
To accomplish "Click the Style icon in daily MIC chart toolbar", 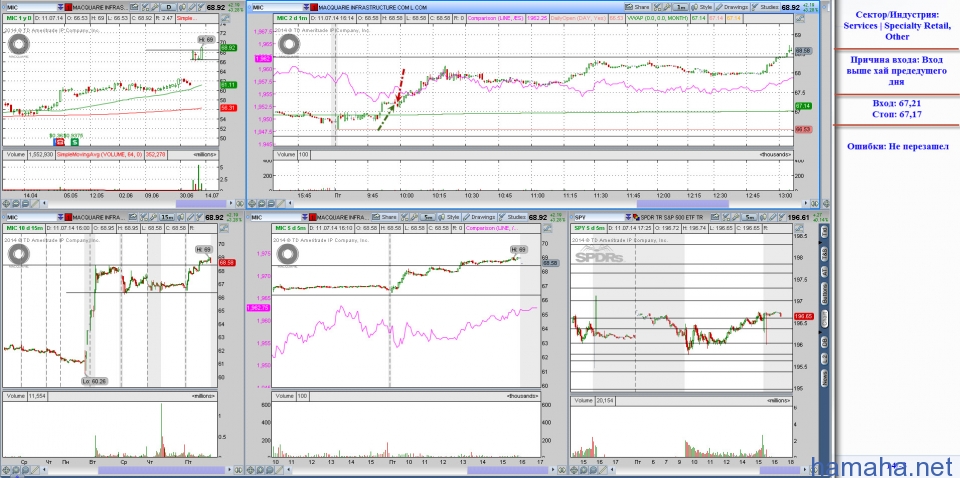I will tap(182, 7).
